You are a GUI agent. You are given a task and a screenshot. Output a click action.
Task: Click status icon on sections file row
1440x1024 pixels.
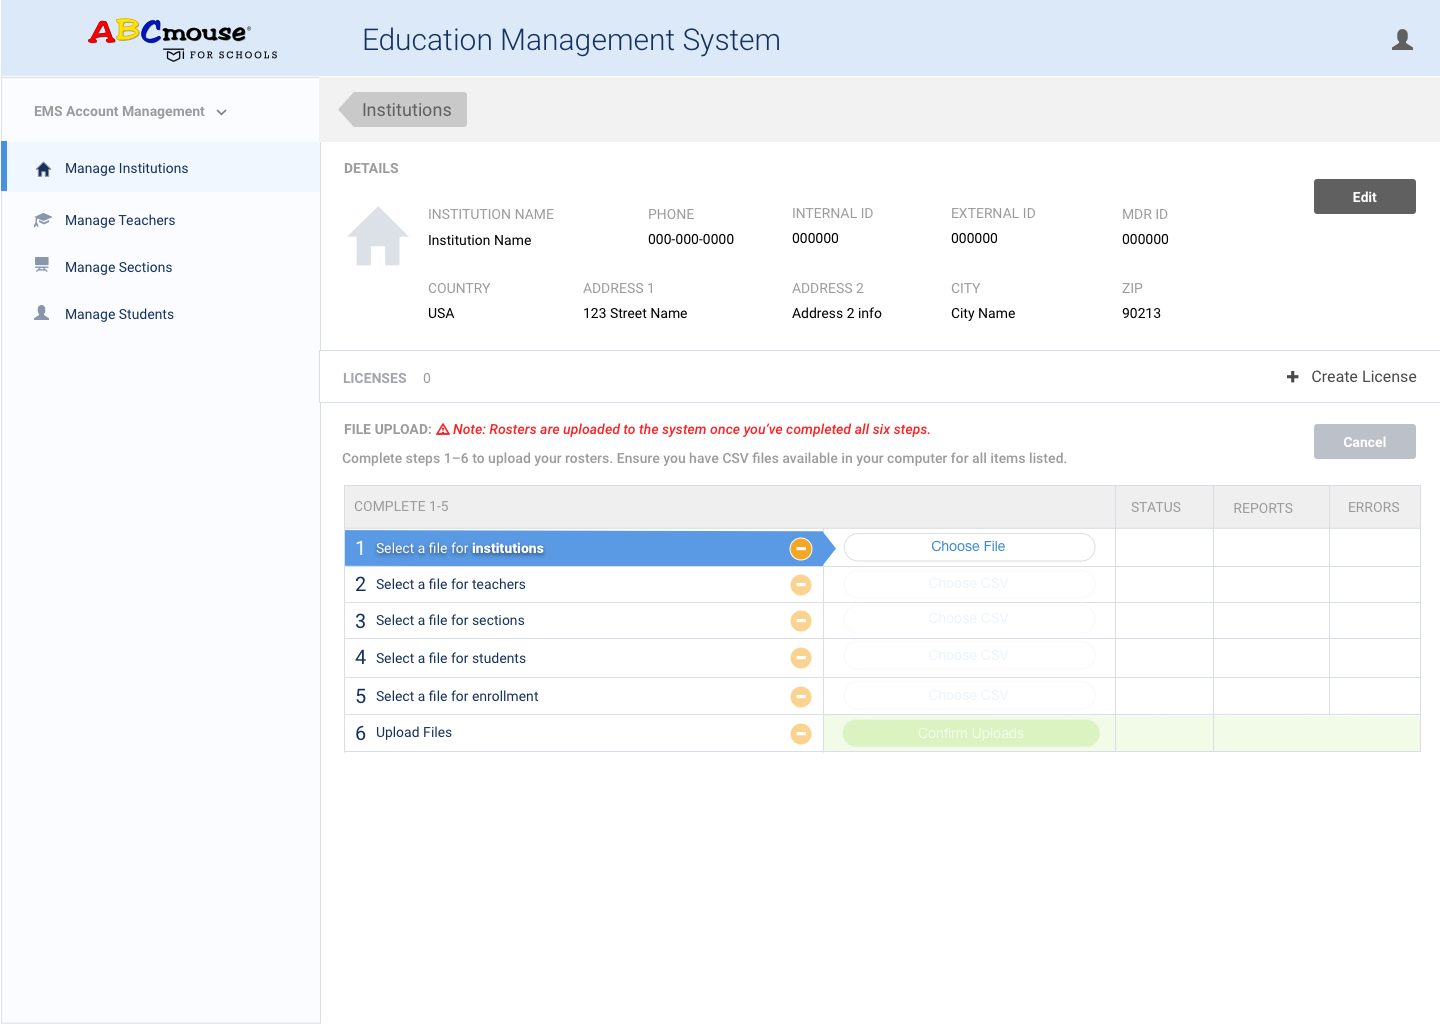tap(801, 621)
